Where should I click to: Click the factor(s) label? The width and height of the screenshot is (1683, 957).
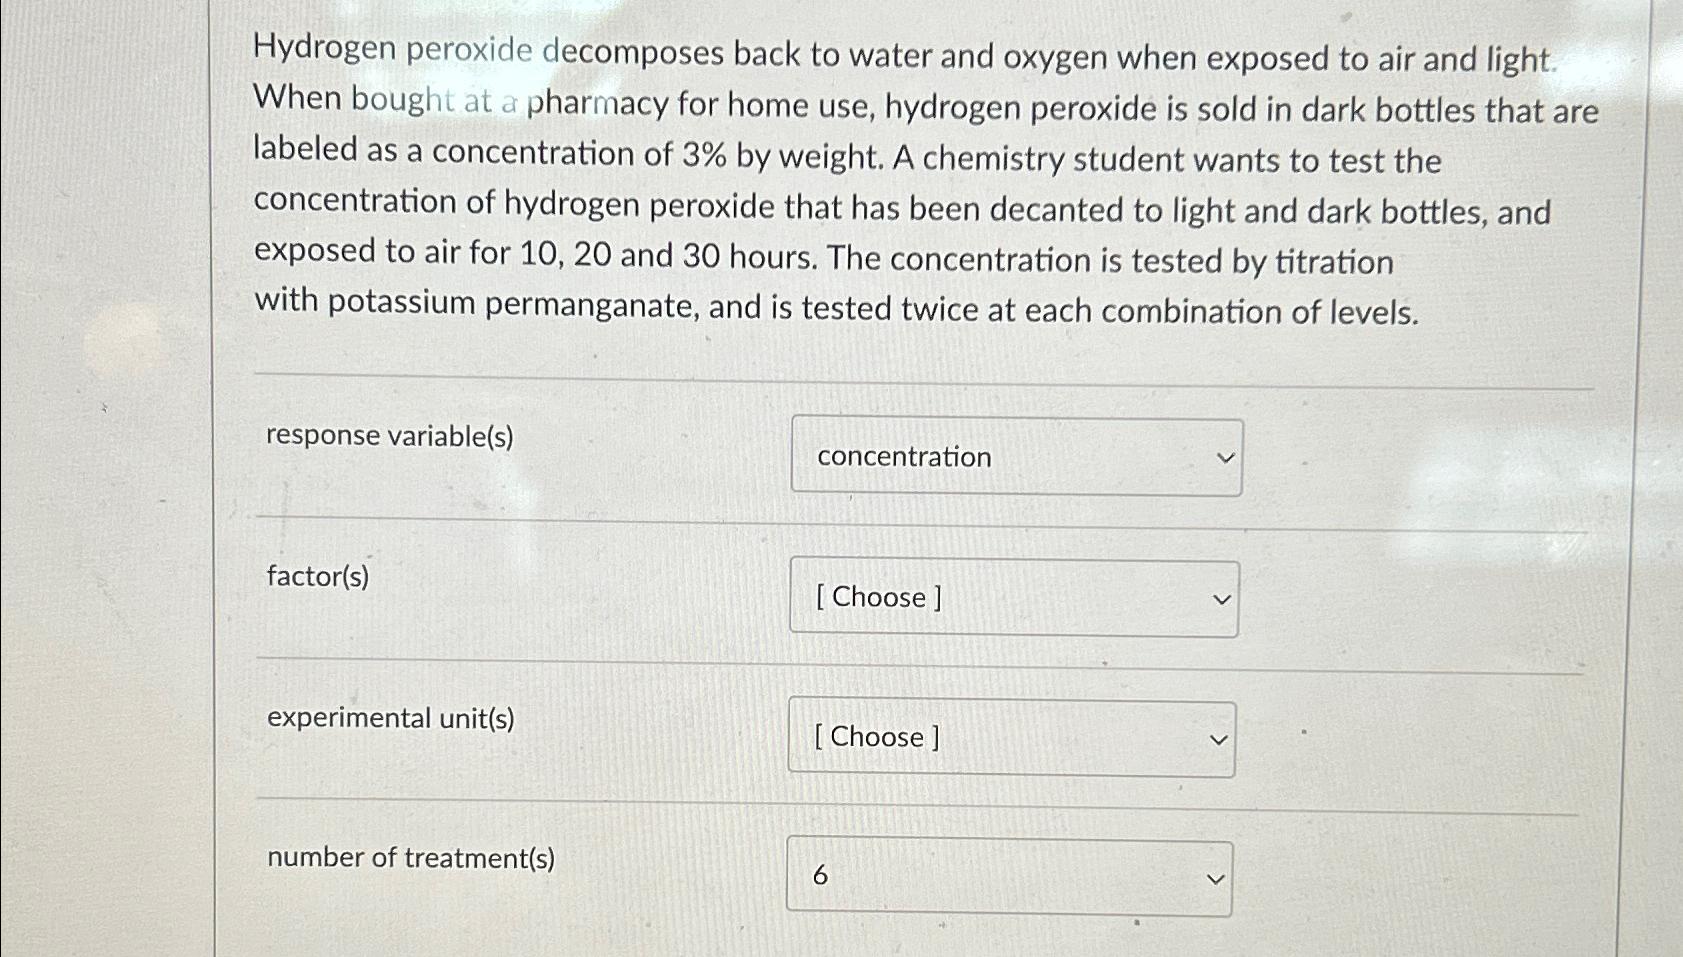pos(317,577)
